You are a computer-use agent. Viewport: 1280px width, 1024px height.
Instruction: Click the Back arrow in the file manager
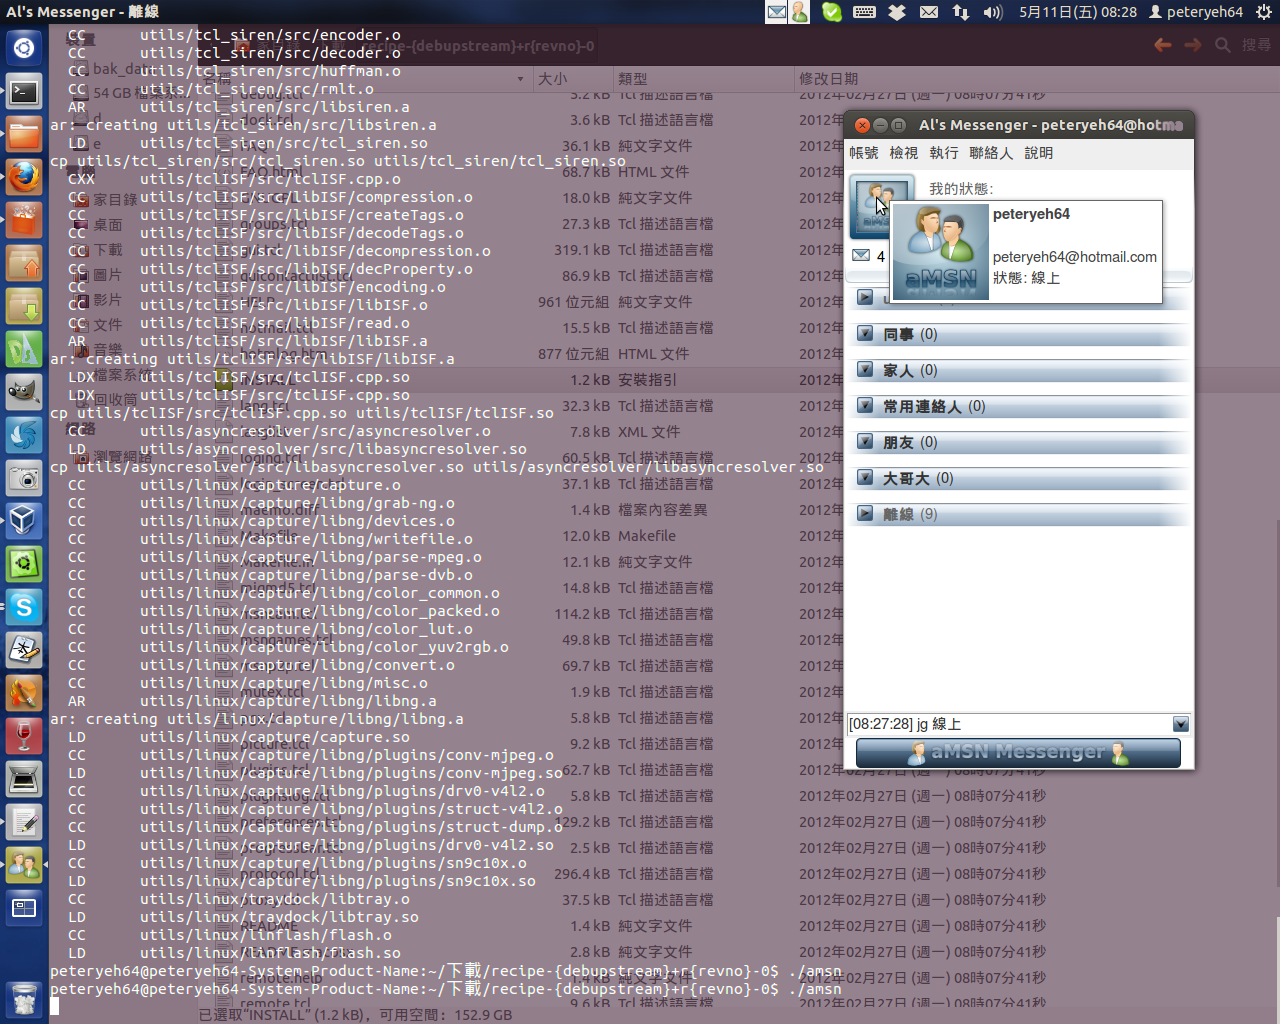click(x=1163, y=45)
